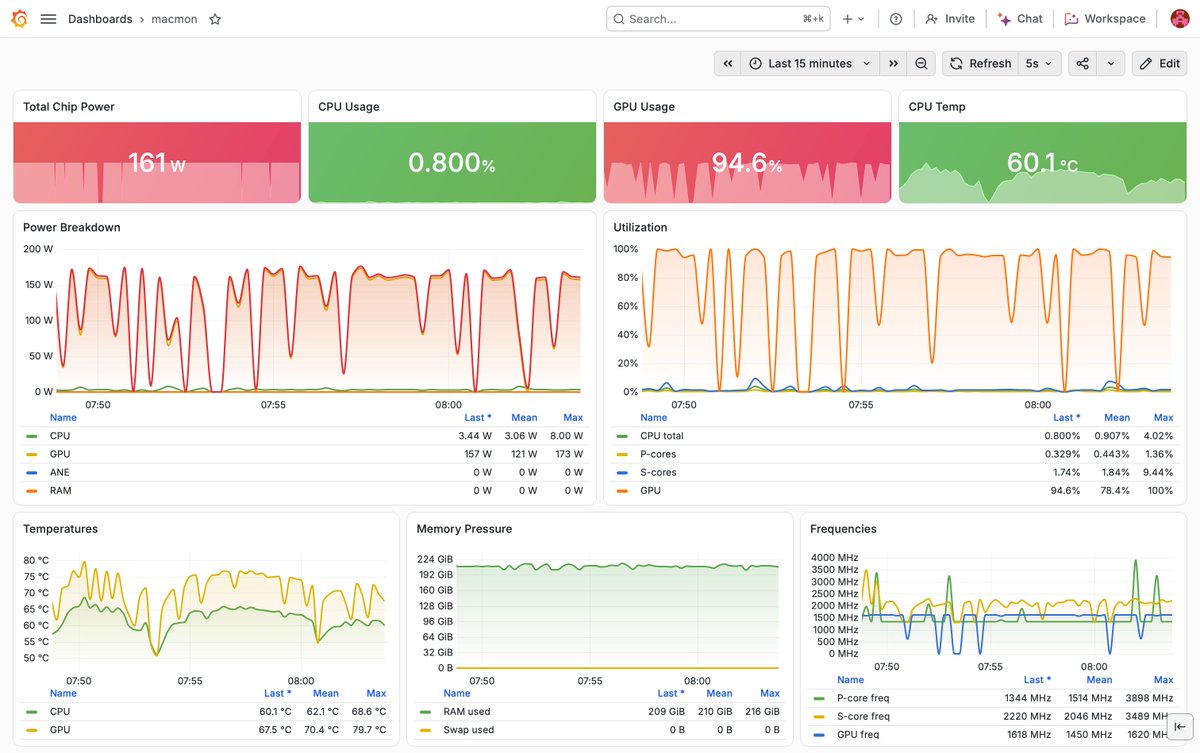Click the Edit dashboard button

click(x=1159, y=63)
